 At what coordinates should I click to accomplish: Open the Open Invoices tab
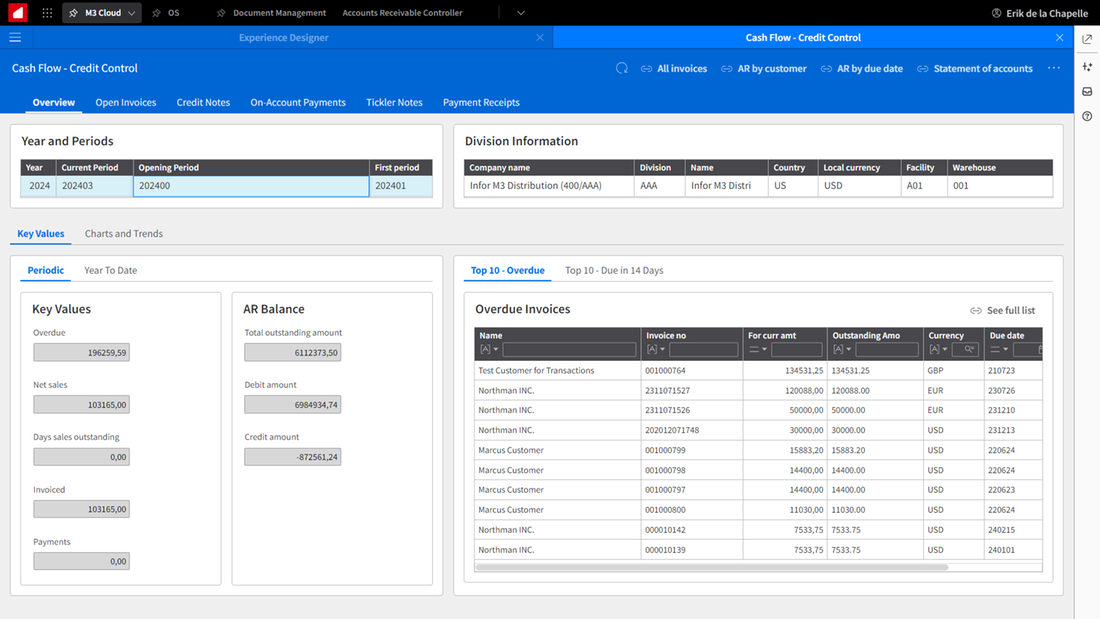(x=126, y=102)
